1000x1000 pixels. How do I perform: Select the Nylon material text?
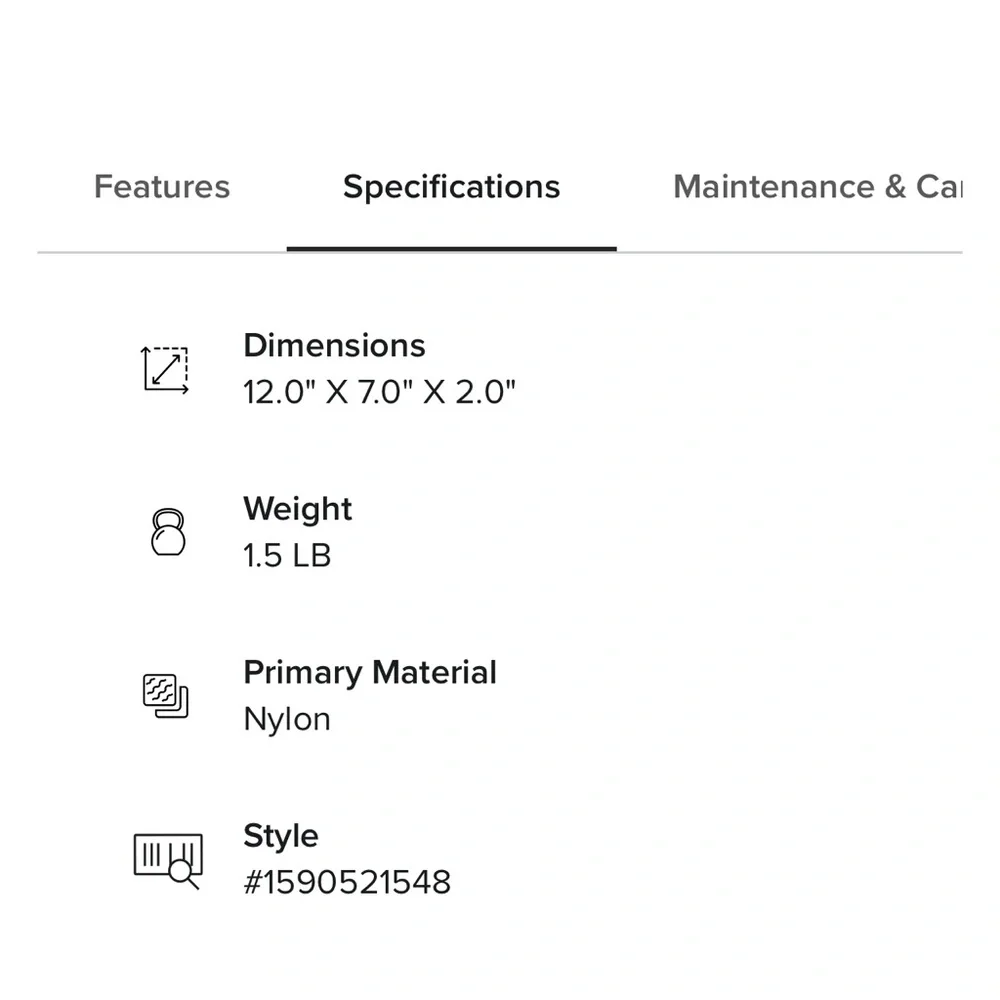coord(287,719)
